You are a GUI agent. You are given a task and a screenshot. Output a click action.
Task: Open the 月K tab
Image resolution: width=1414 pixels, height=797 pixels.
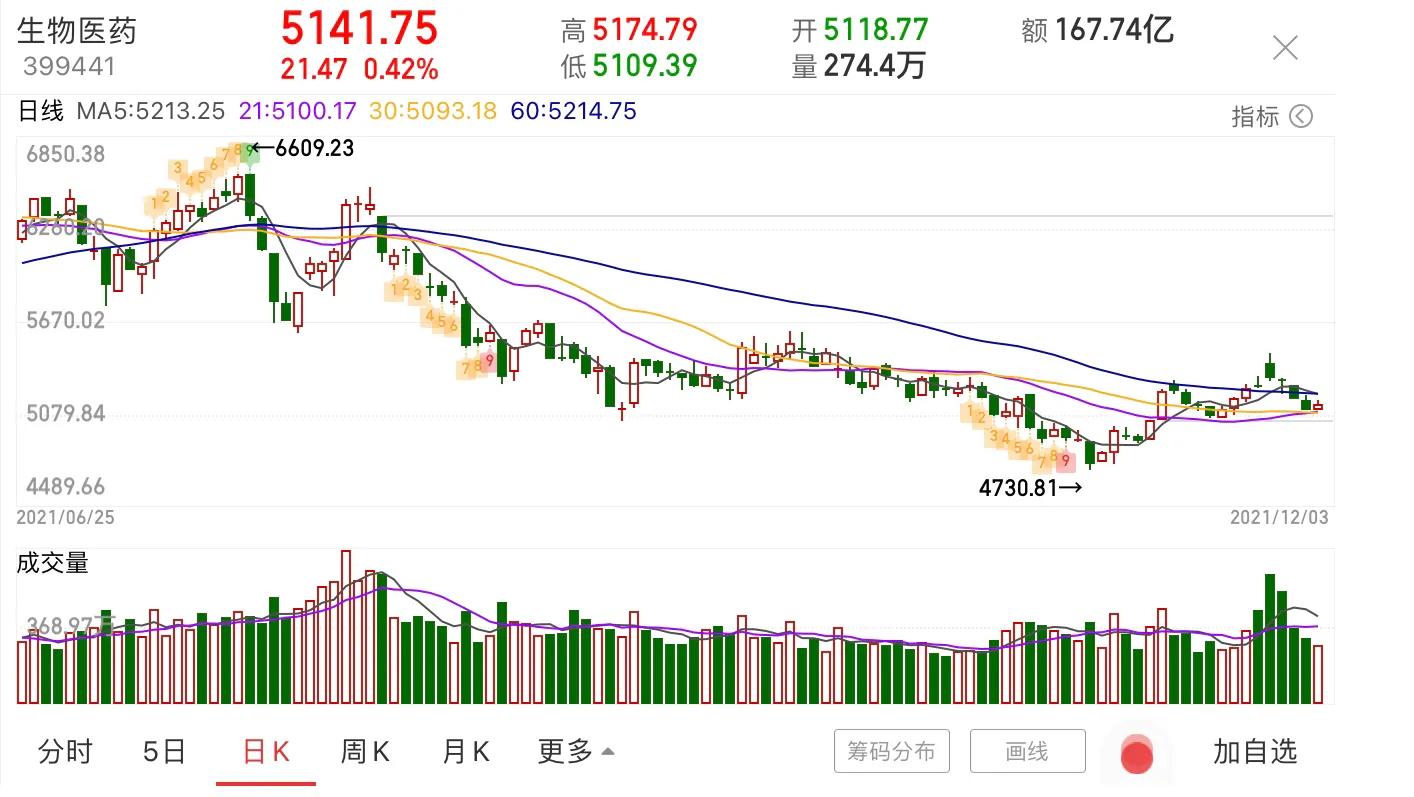pyautogui.click(x=465, y=752)
